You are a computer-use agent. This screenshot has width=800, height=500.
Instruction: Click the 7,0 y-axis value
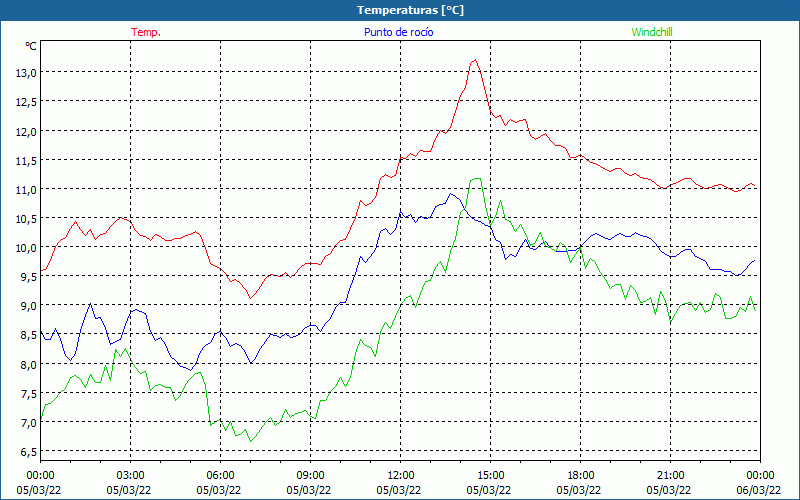click(28, 423)
